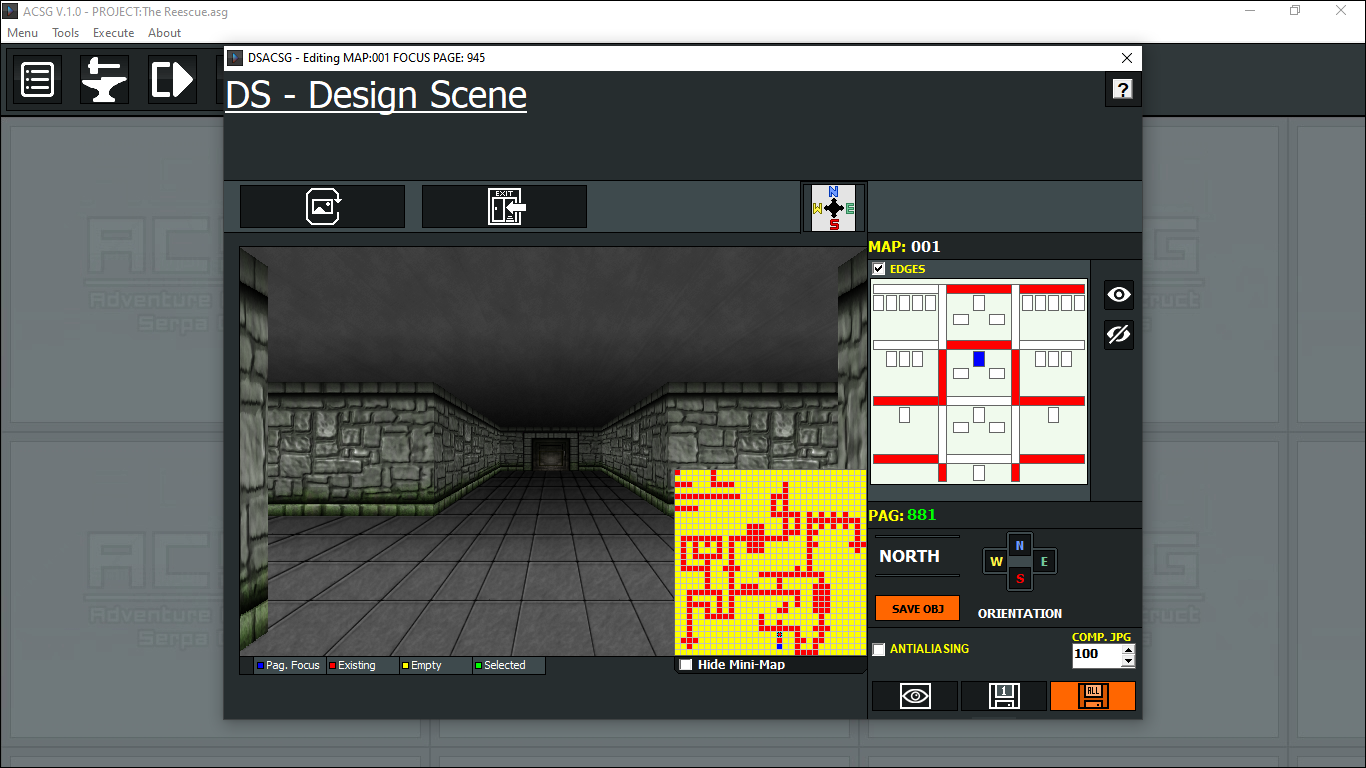The width and height of the screenshot is (1366, 768).
Task: Click the COMP. JPG field showing 100
Action: coord(1097,655)
